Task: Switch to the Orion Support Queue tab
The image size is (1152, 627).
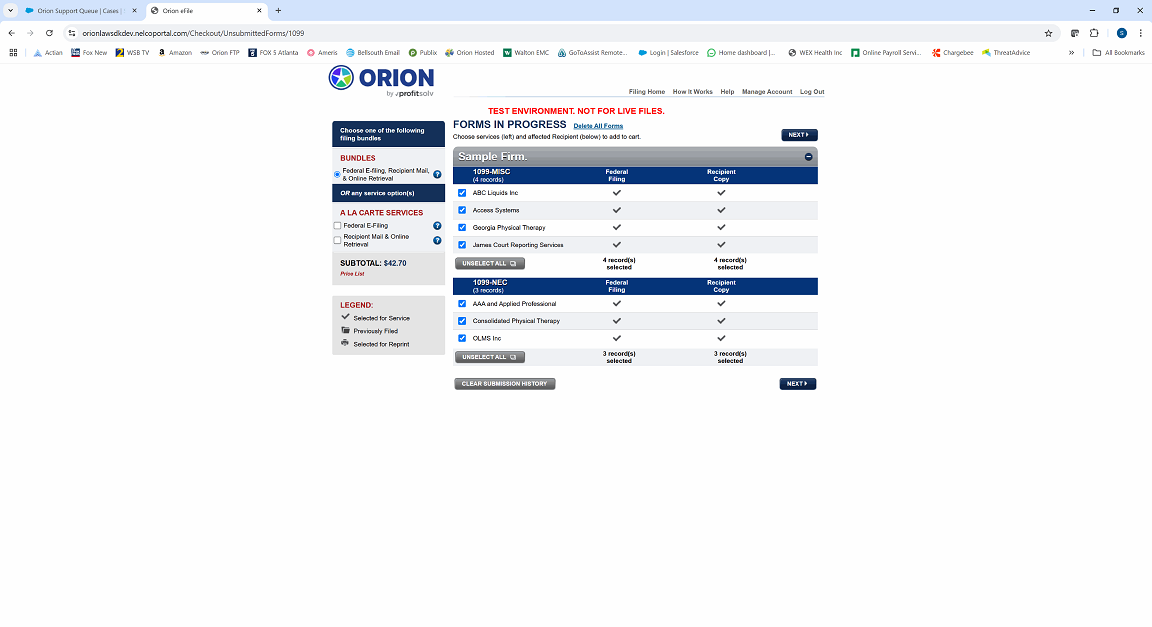Action: pos(79,11)
